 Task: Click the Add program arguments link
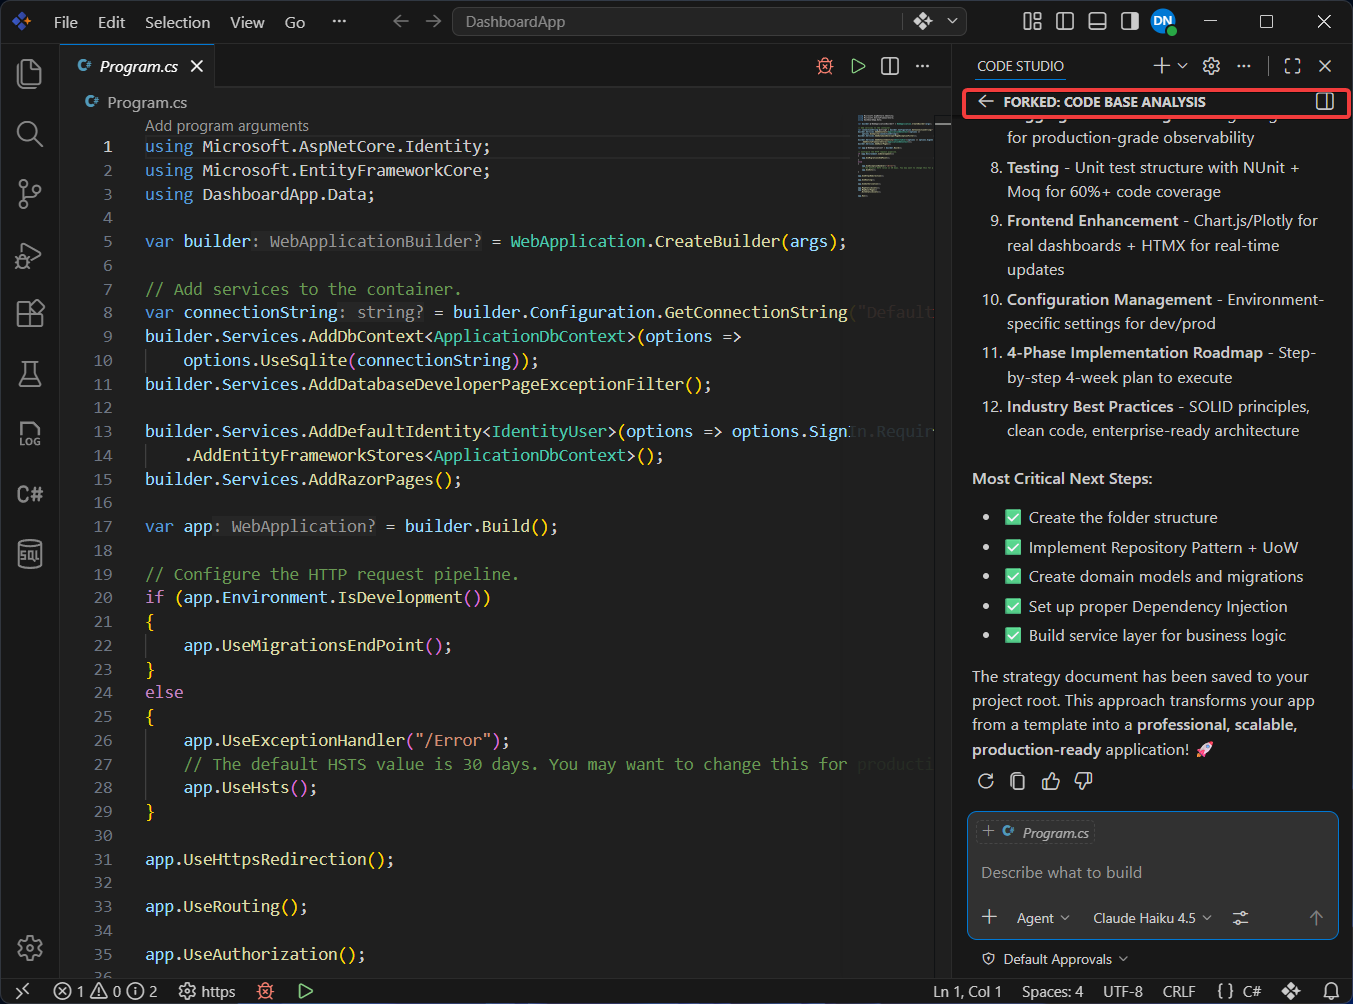(227, 126)
